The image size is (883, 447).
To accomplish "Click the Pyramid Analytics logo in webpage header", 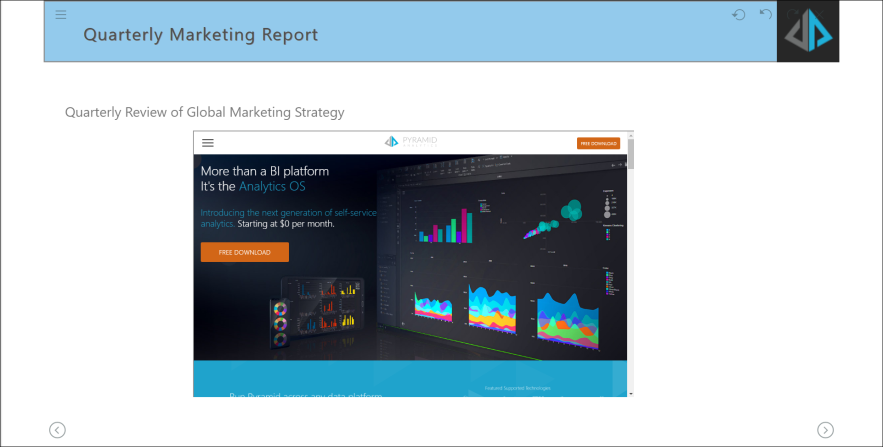I will point(411,142).
